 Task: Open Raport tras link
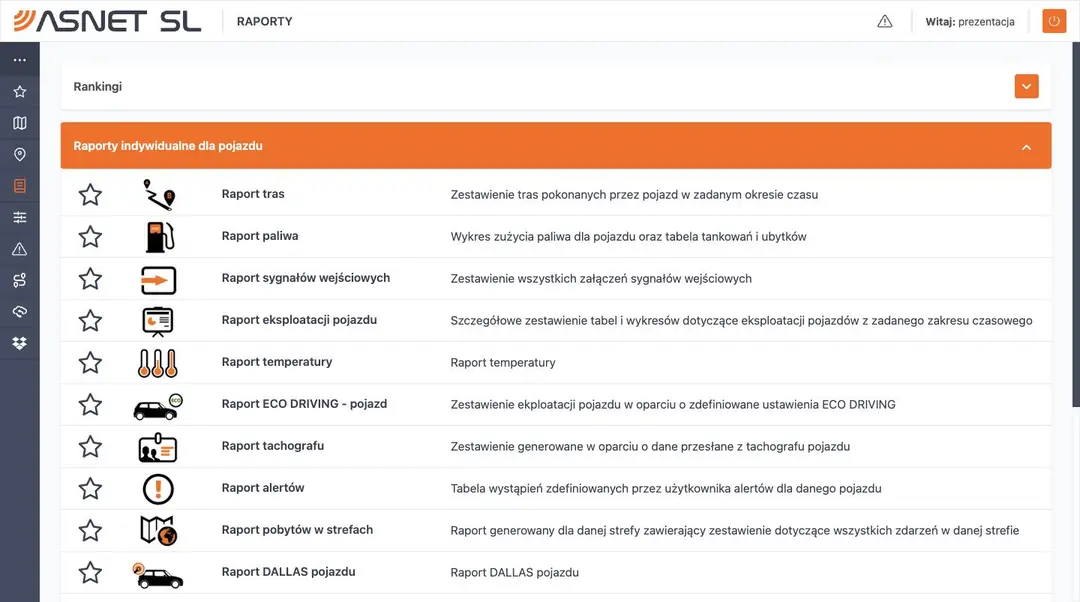coord(253,194)
